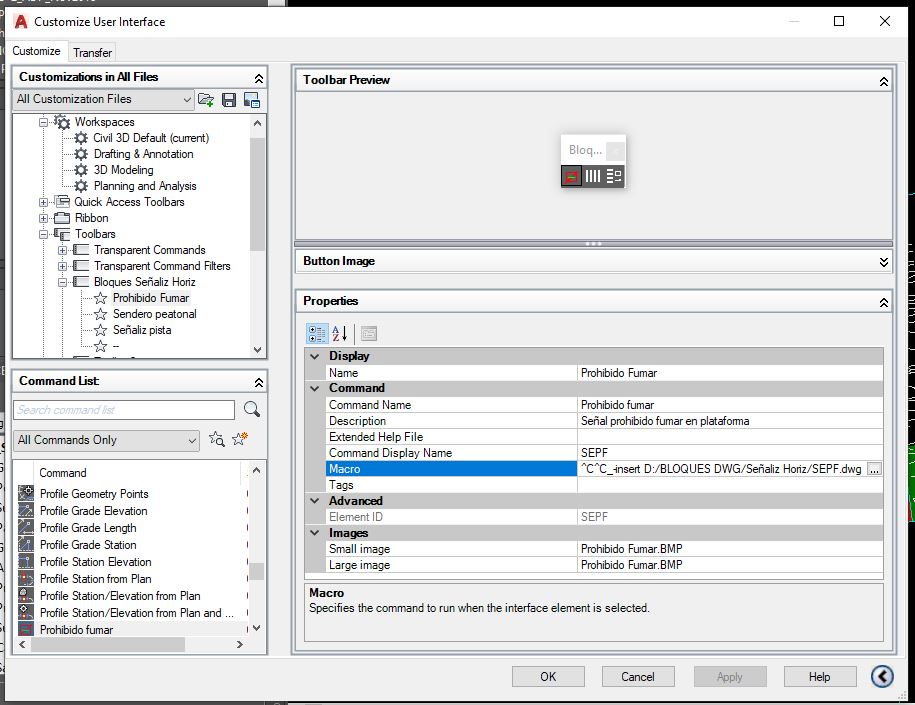Switch to the Customize tab
This screenshot has width=915, height=705.
coord(36,51)
